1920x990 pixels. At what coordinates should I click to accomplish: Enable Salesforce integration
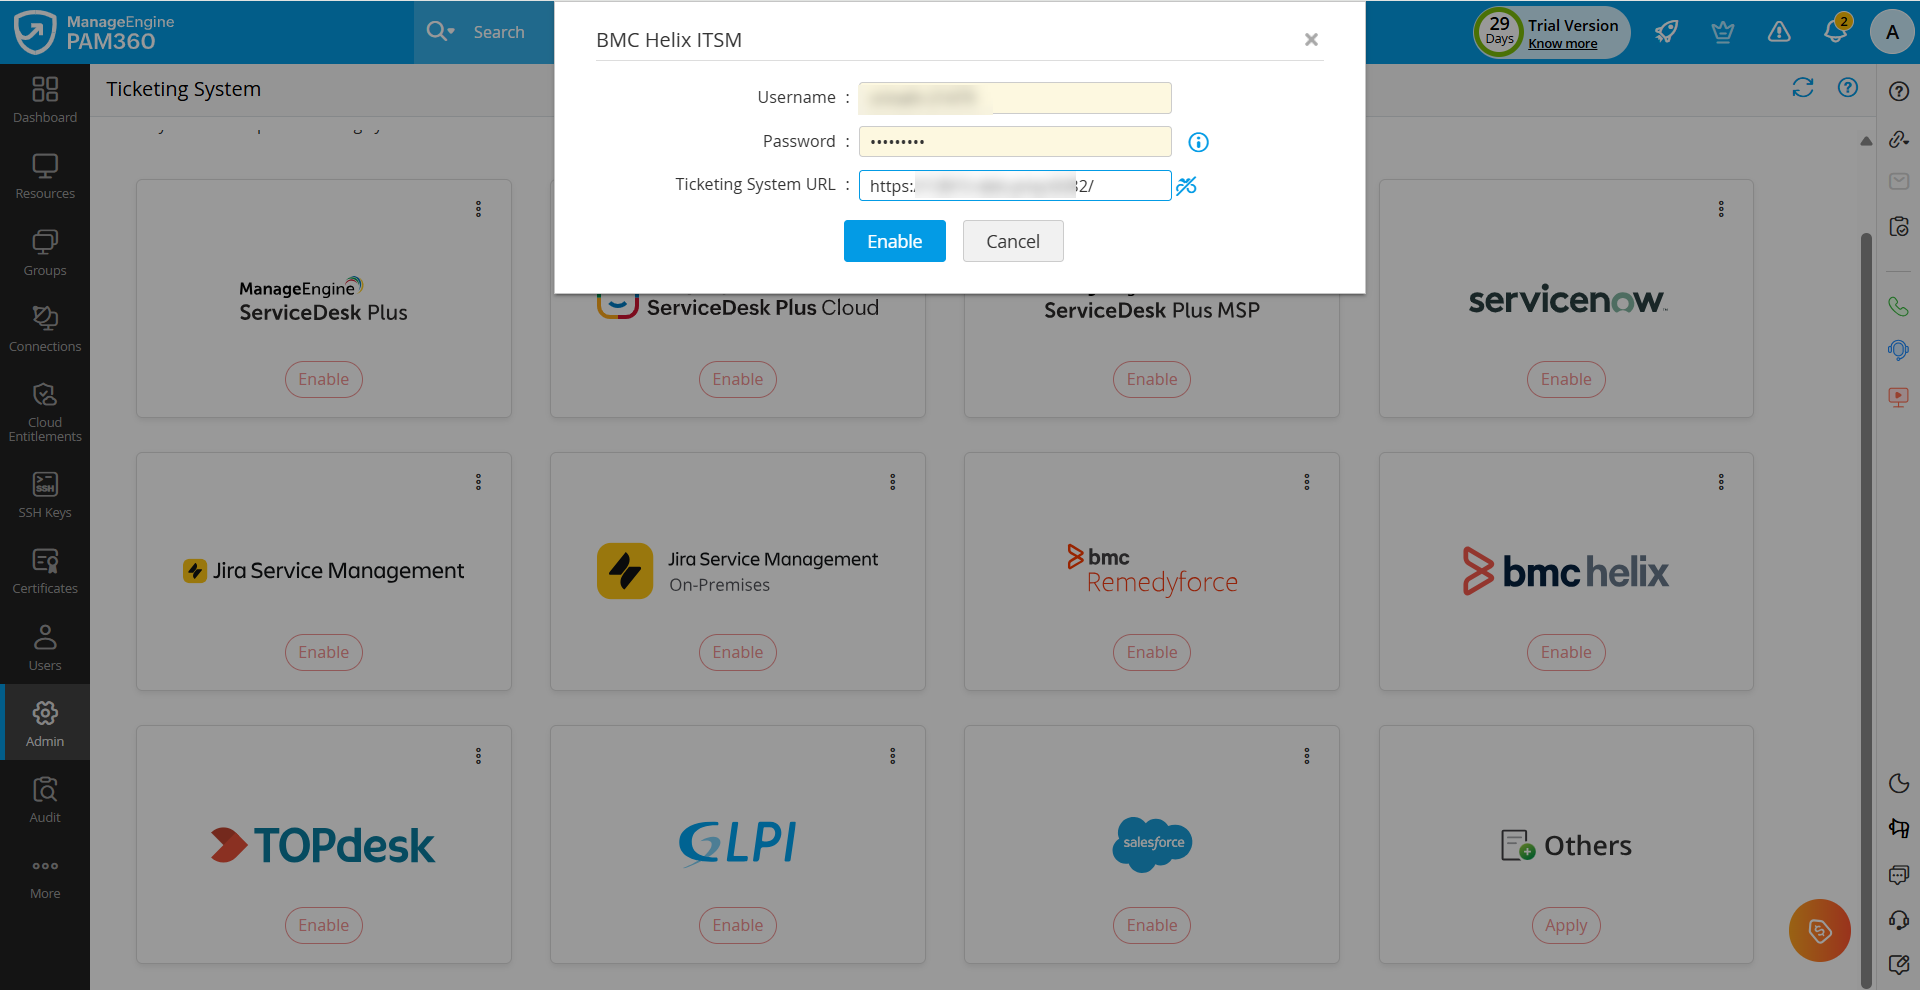coord(1152,925)
